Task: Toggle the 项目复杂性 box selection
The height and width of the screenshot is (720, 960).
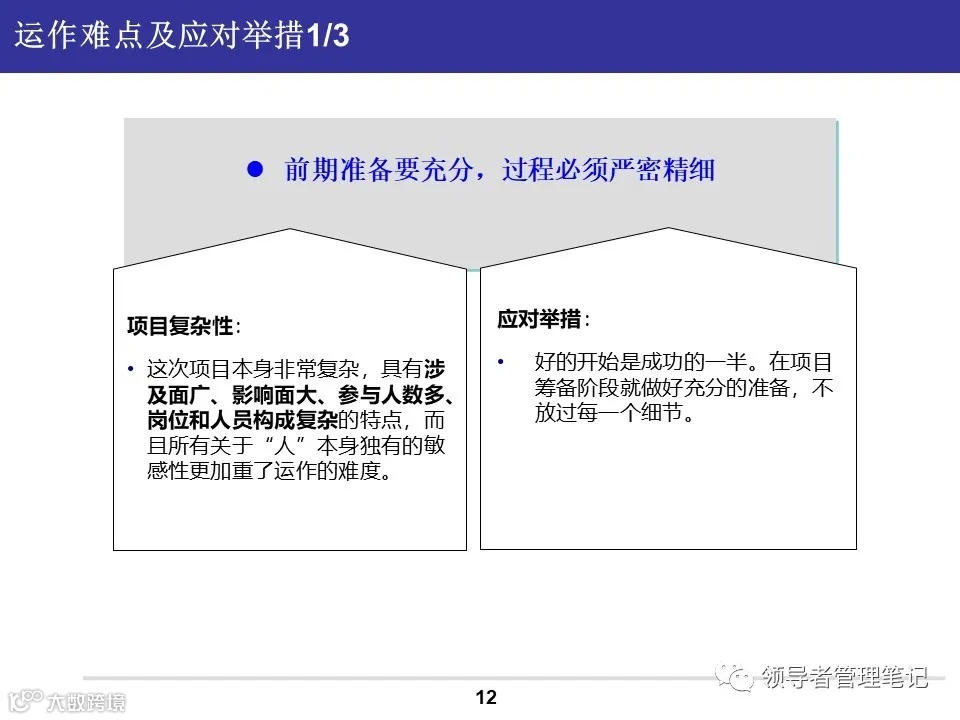Action: (290, 410)
